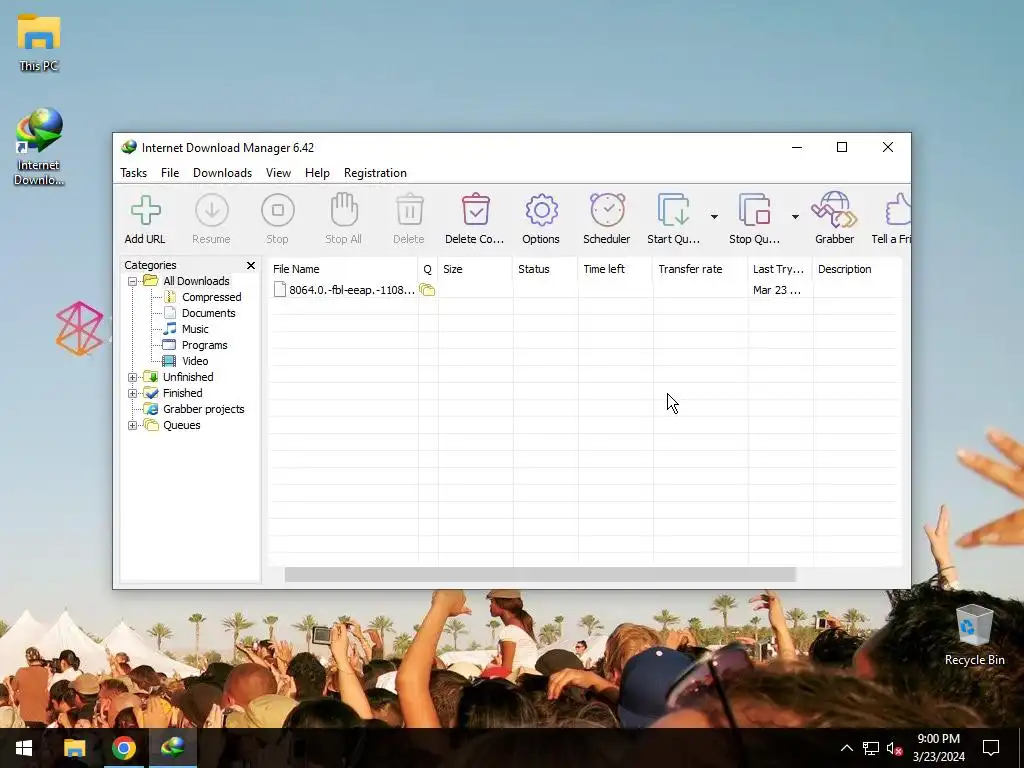Select Internet Download Manager desktop shortcut
1024x768 pixels.
pos(39,147)
